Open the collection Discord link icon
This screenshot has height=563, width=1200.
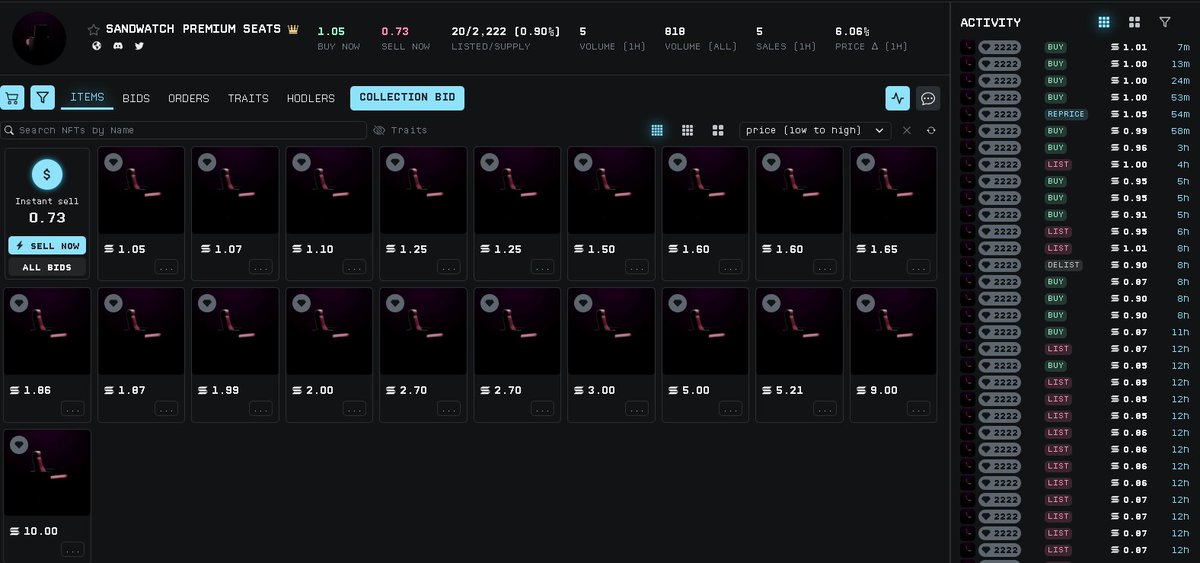[118, 46]
